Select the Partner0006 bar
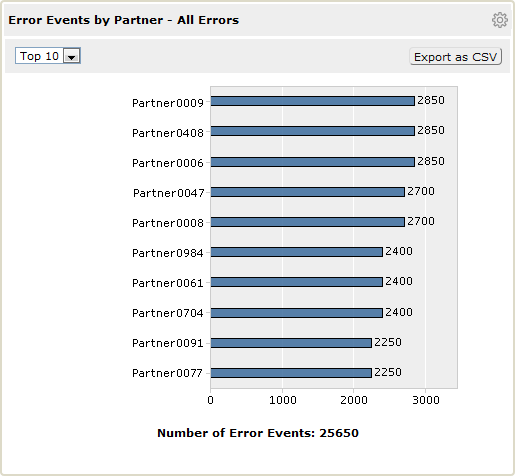Viewport: 515px width, 476px height. (x=313, y=162)
